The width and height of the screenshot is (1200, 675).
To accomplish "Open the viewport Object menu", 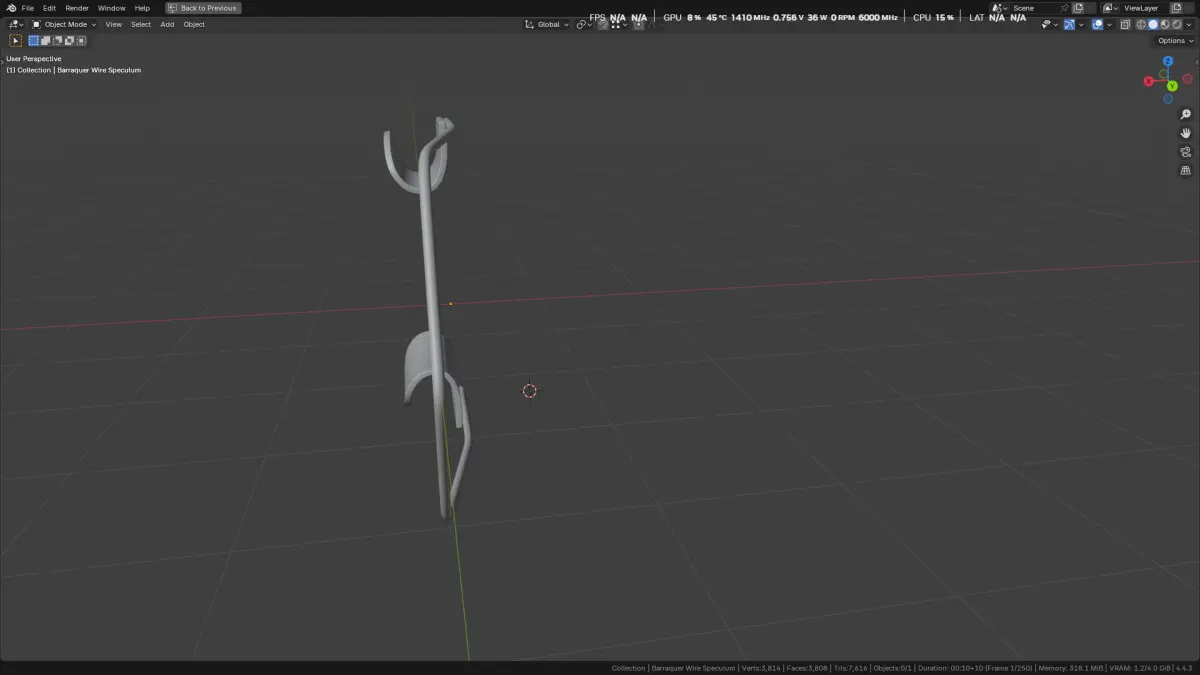I will click(194, 24).
